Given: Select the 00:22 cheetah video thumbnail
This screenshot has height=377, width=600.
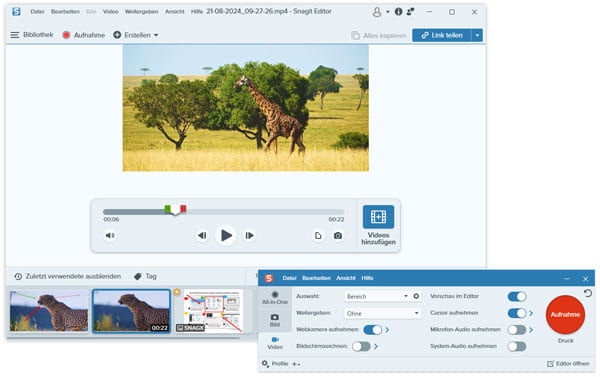Looking at the screenshot, I should (x=131, y=310).
